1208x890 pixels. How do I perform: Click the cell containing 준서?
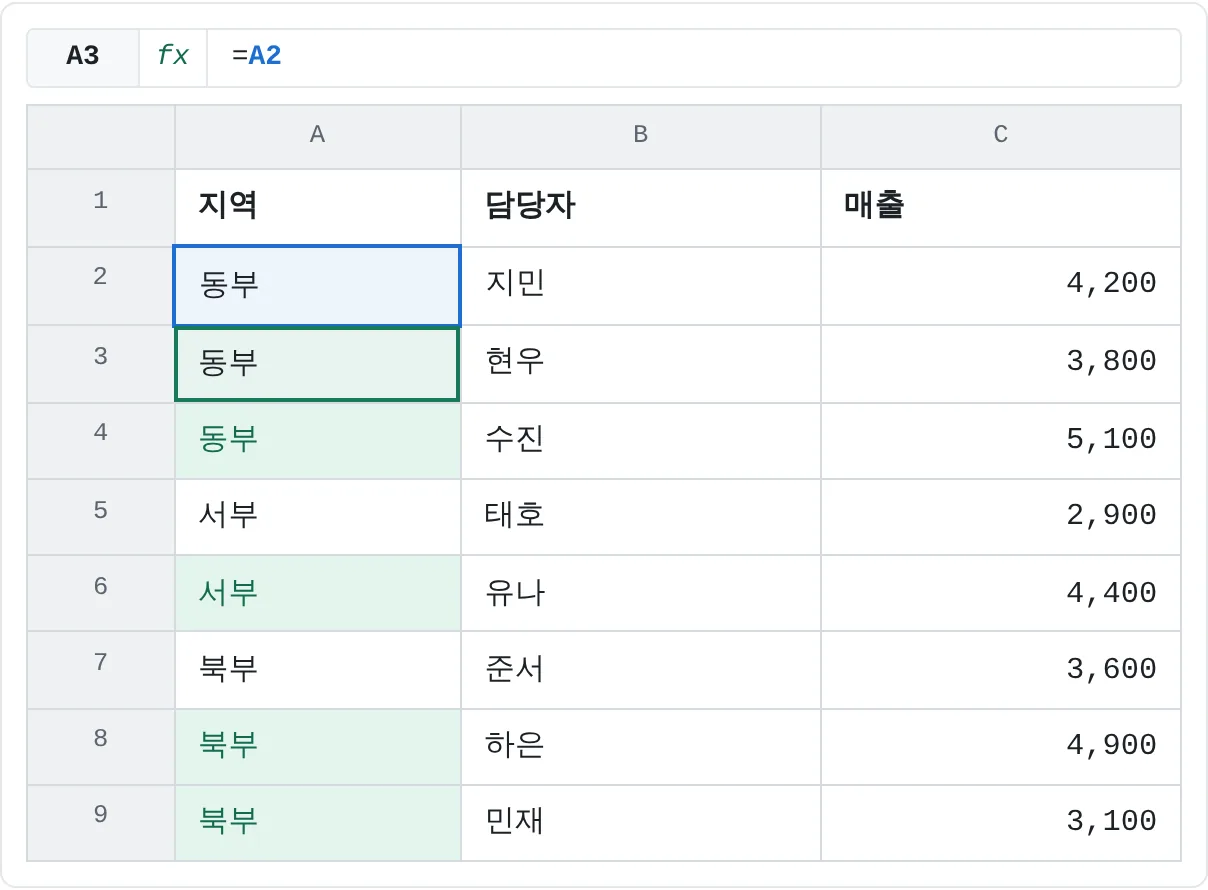click(641, 669)
